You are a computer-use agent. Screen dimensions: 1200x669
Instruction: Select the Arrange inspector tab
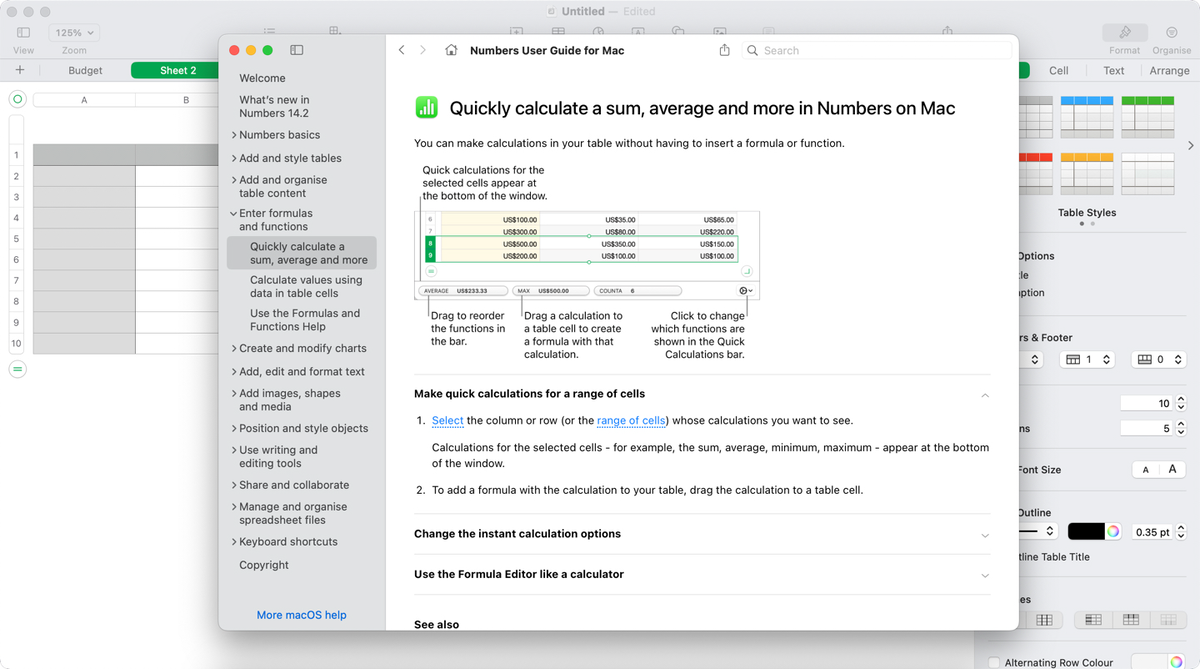click(1169, 71)
